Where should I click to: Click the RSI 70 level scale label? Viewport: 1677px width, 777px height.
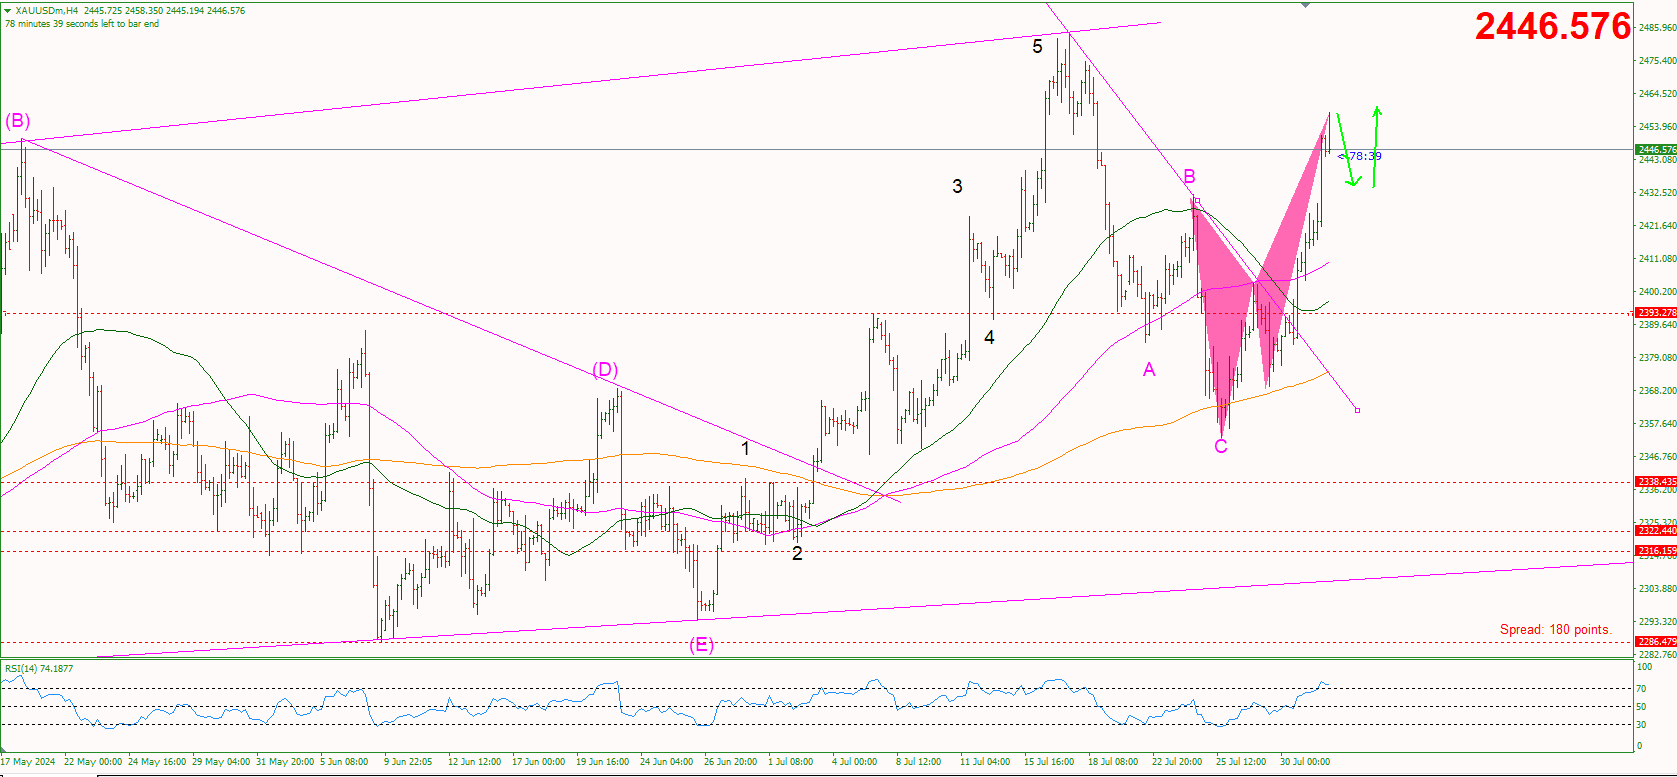coord(1641,689)
